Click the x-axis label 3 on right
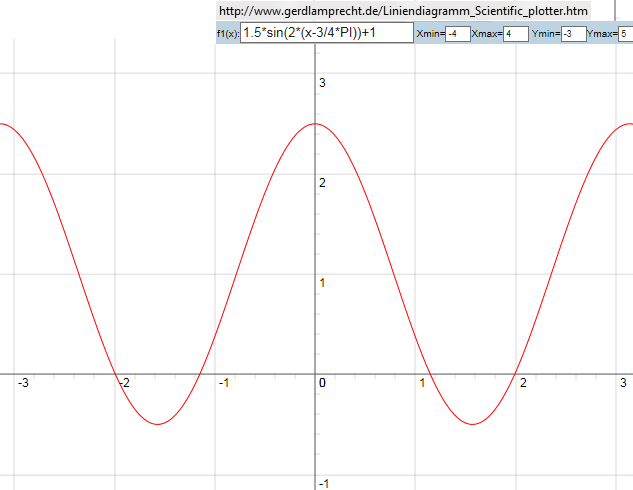Image resolution: width=633 pixels, height=490 pixels. (623, 383)
